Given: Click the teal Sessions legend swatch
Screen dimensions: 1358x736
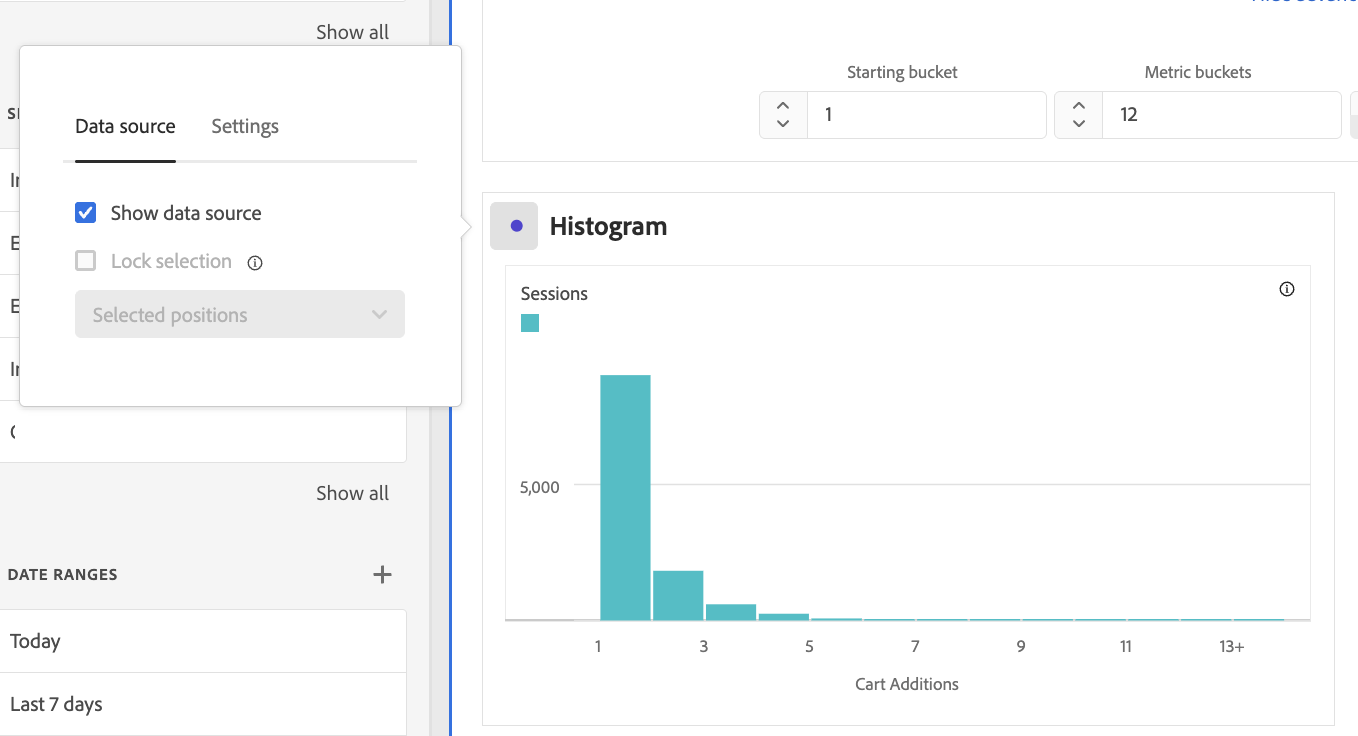Looking at the screenshot, I should point(530,323).
